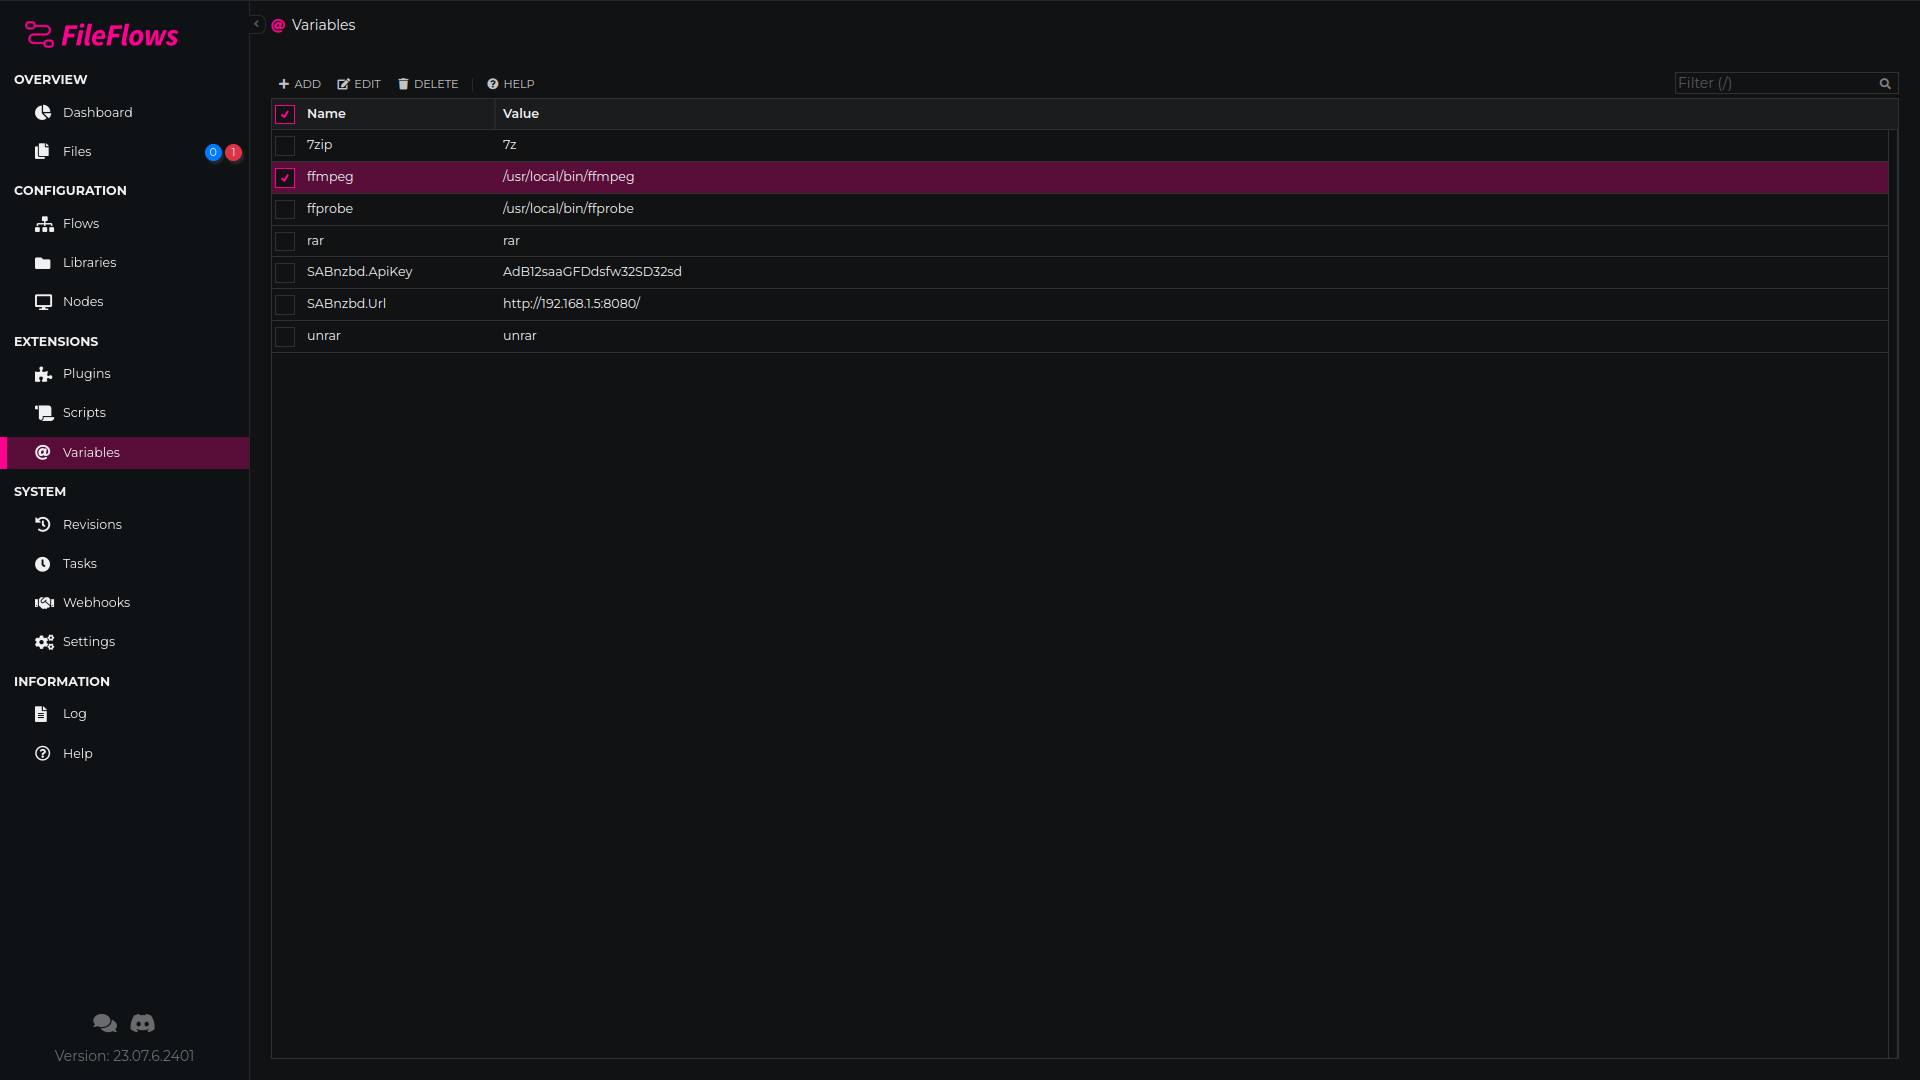The width and height of the screenshot is (1920, 1080).
Task: Click the ADD toolbar button
Action: [300, 84]
